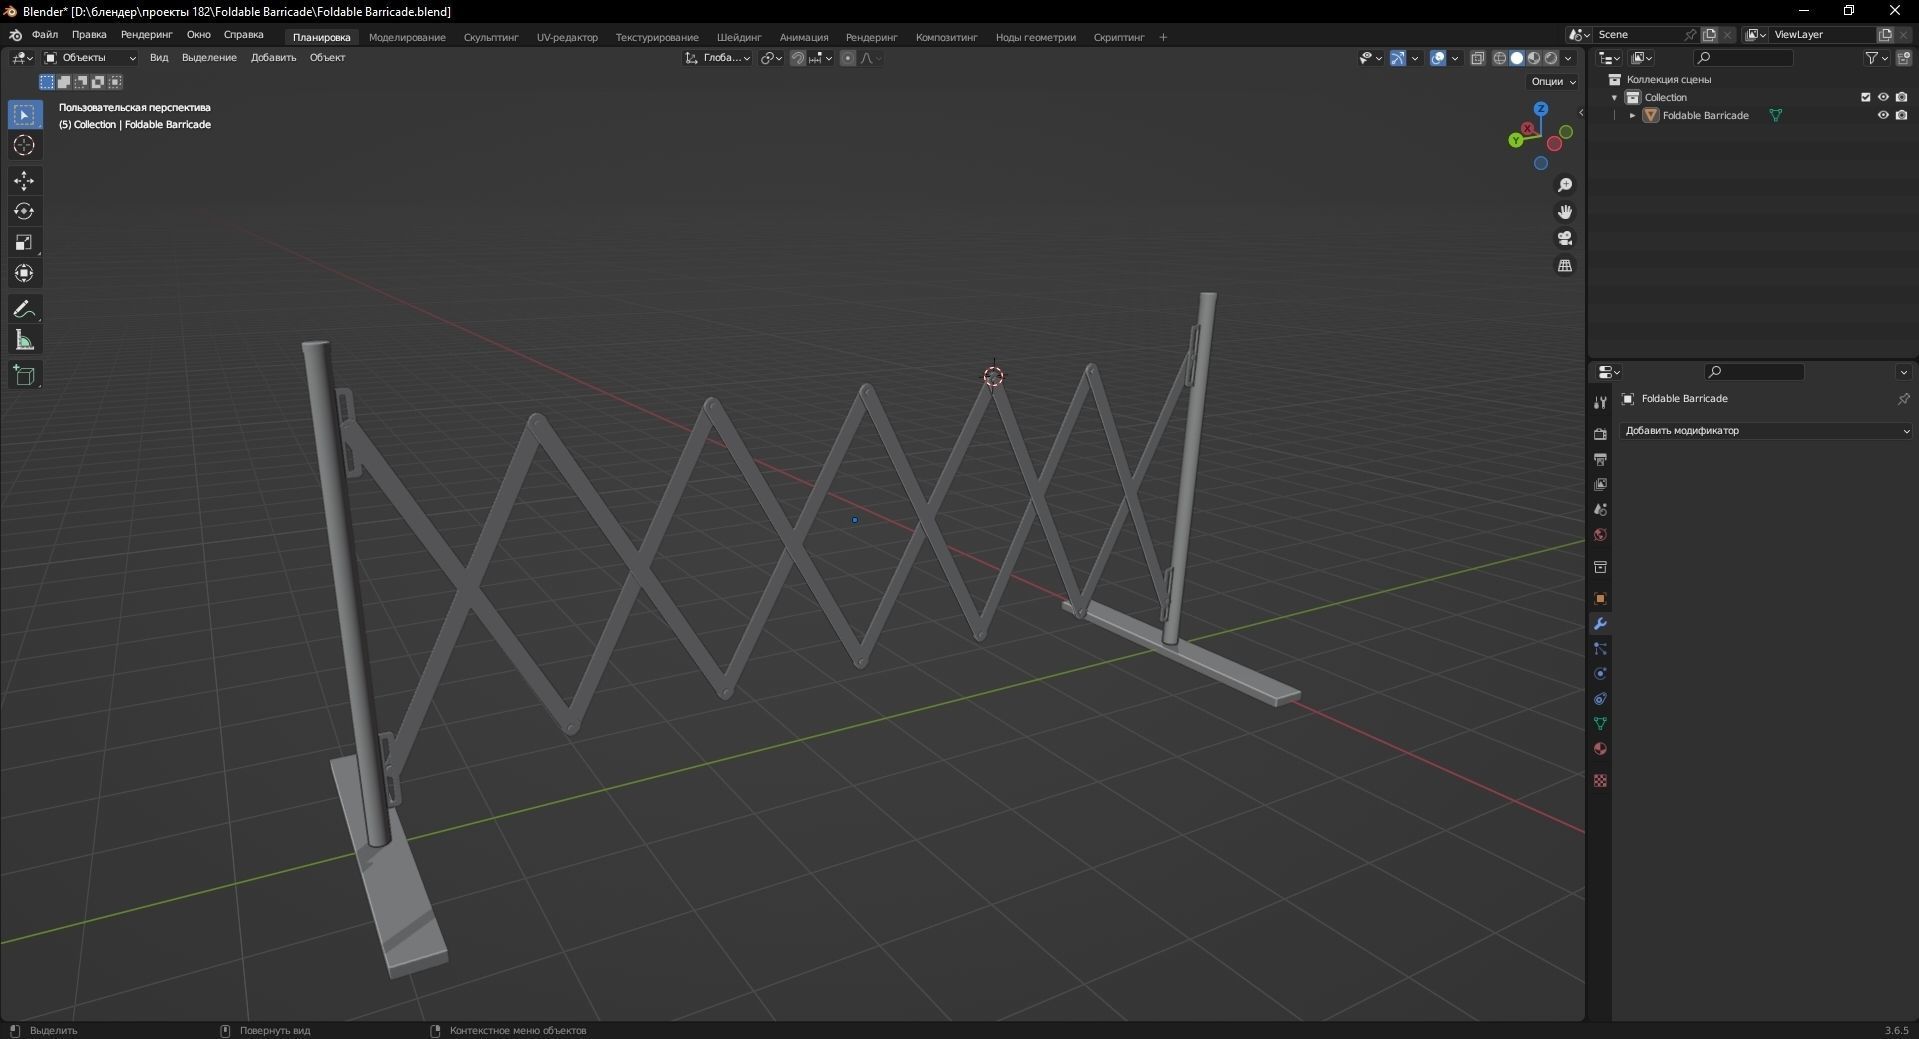Open the pivot point dropdown
The image size is (1919, 1039).
pos(771,58)
